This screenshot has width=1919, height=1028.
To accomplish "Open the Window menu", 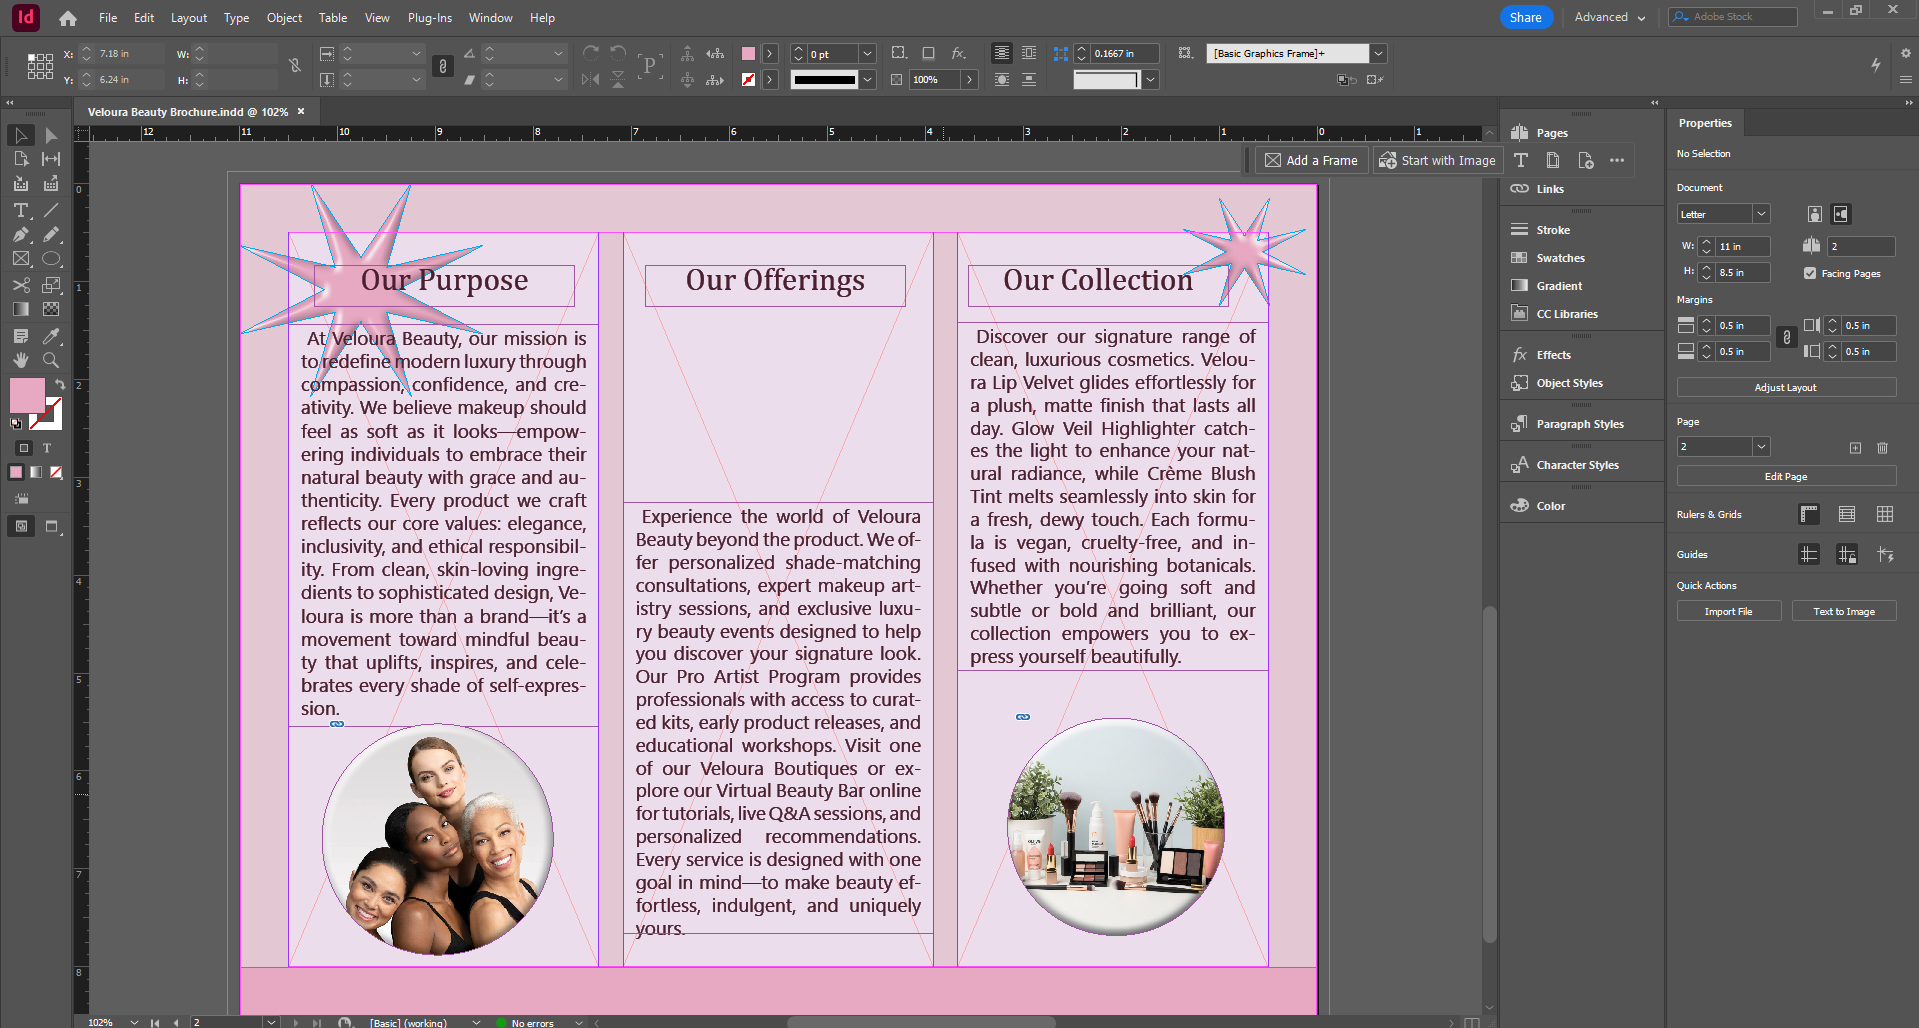I will [491, 18].
